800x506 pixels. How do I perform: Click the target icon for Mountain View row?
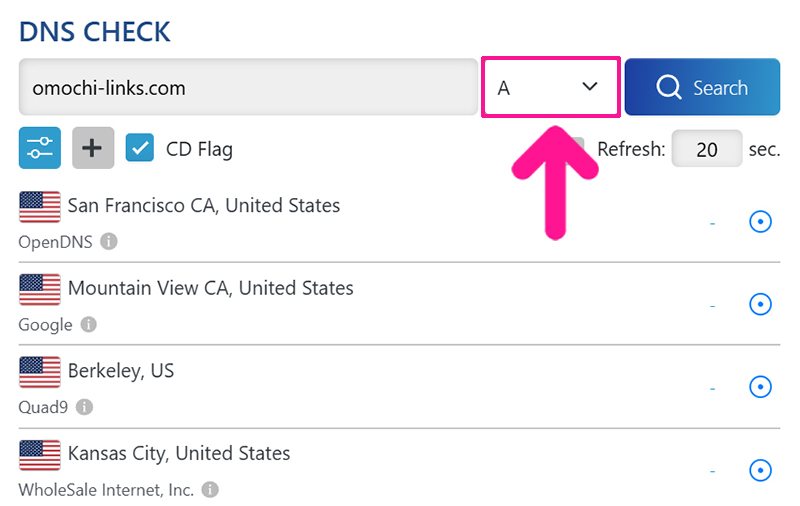760,304
